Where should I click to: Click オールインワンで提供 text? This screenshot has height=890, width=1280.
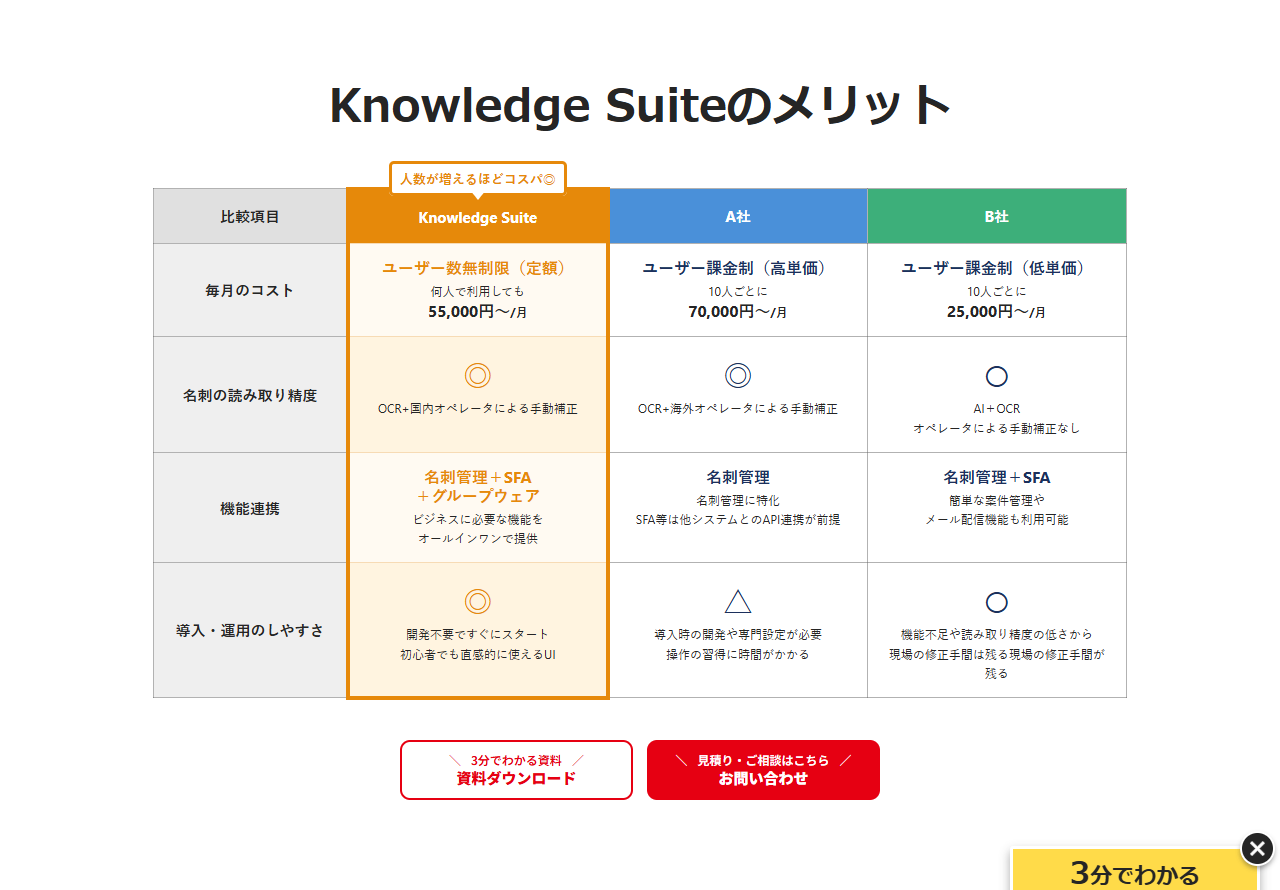pos(478,538)
